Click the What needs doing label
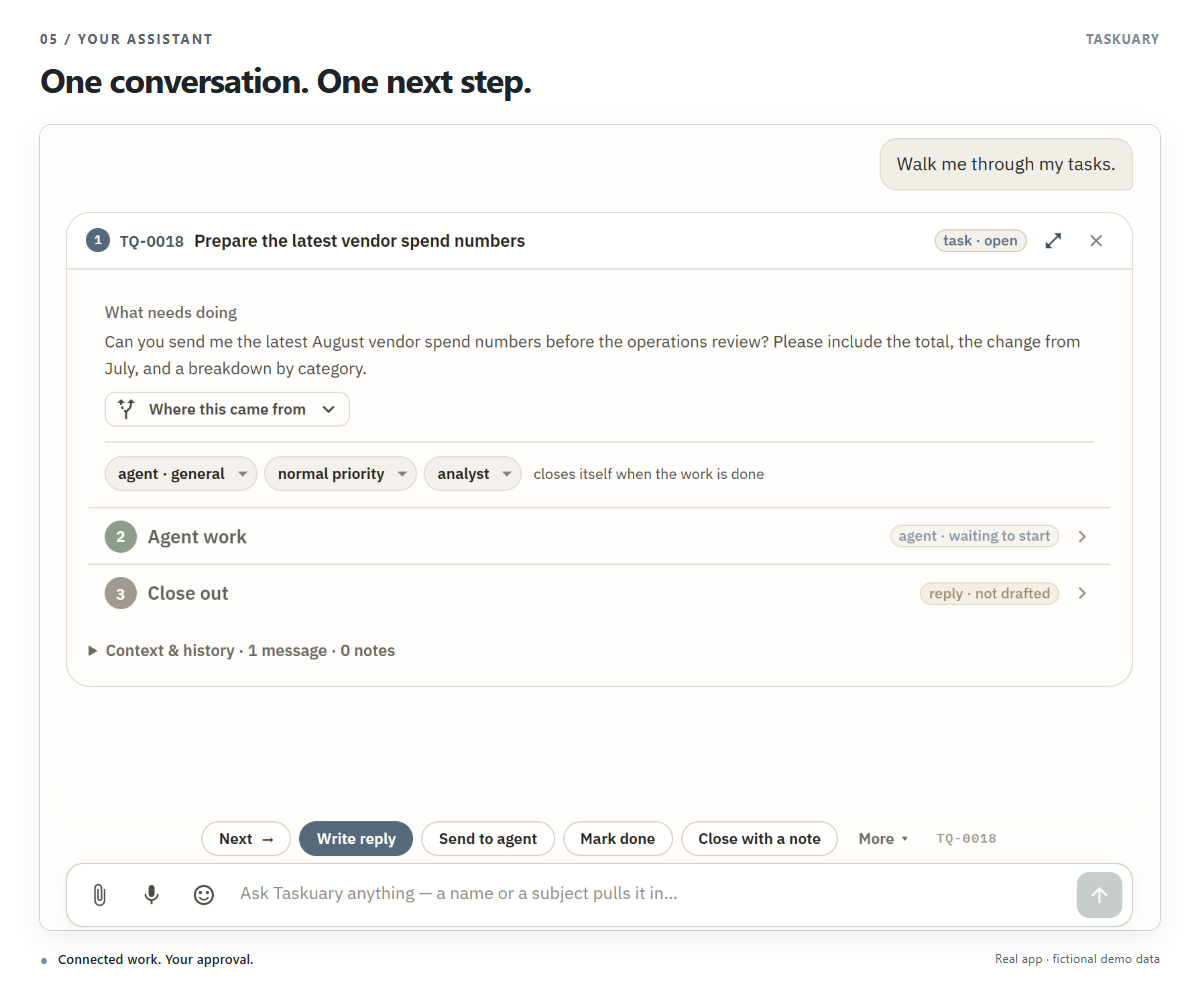This screenshot has width=1200, height=1007. pos(171,313)
